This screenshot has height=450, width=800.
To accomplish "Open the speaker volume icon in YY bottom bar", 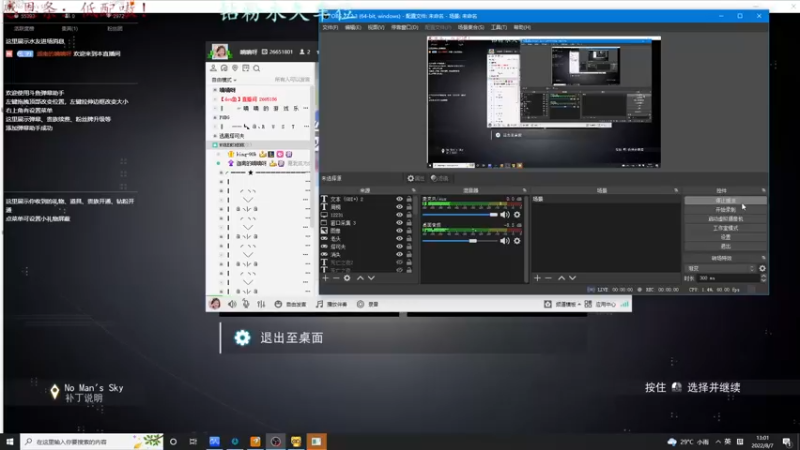I will pos(232,304).
